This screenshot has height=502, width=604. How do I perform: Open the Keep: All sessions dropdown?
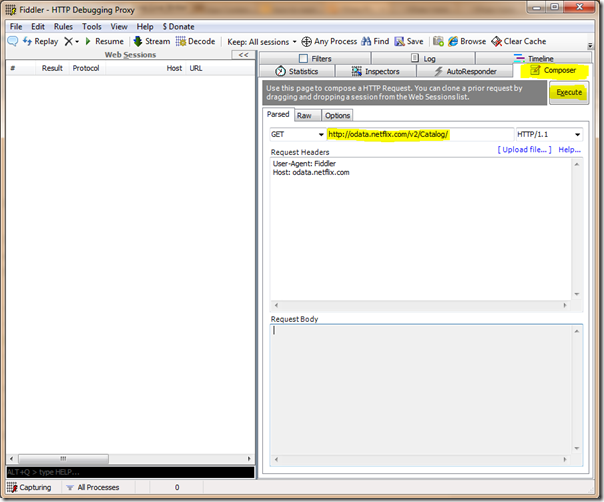pyautogui.click(x=260, y=42)
